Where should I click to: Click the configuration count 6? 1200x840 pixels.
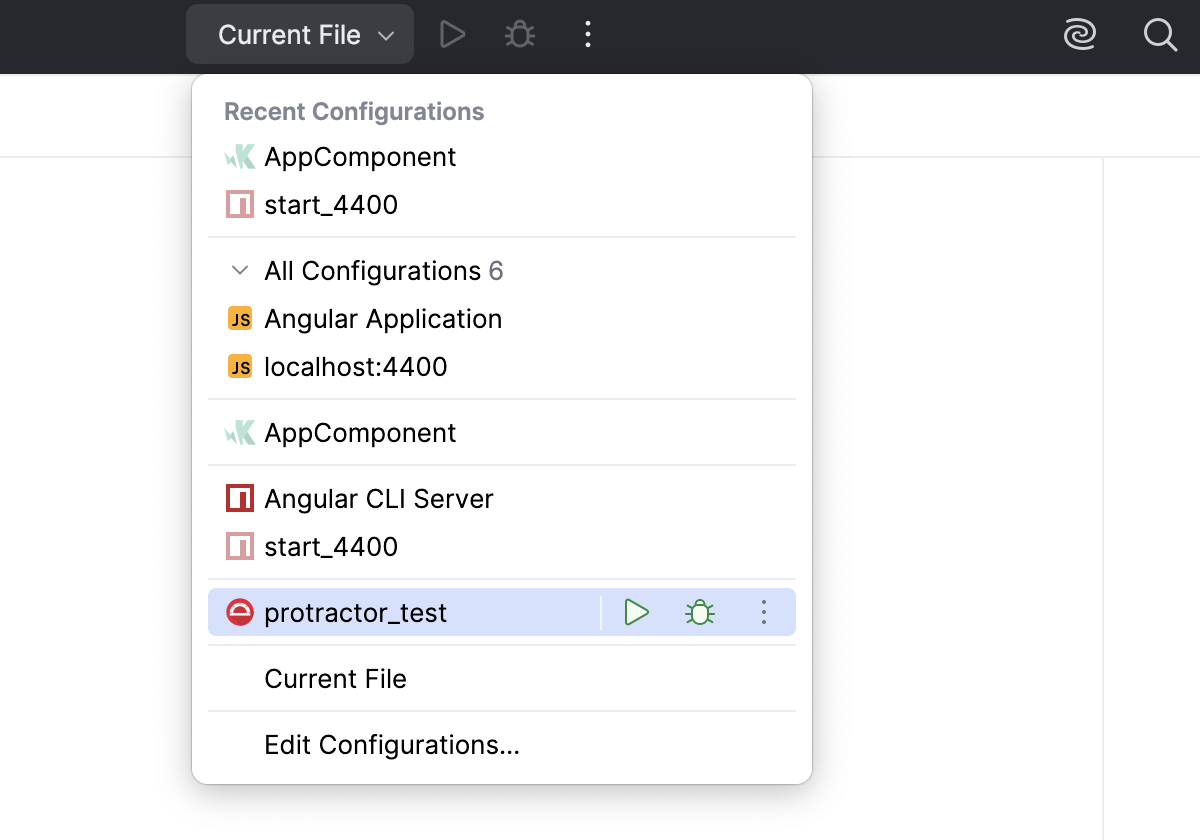click(x=496, y=271)
